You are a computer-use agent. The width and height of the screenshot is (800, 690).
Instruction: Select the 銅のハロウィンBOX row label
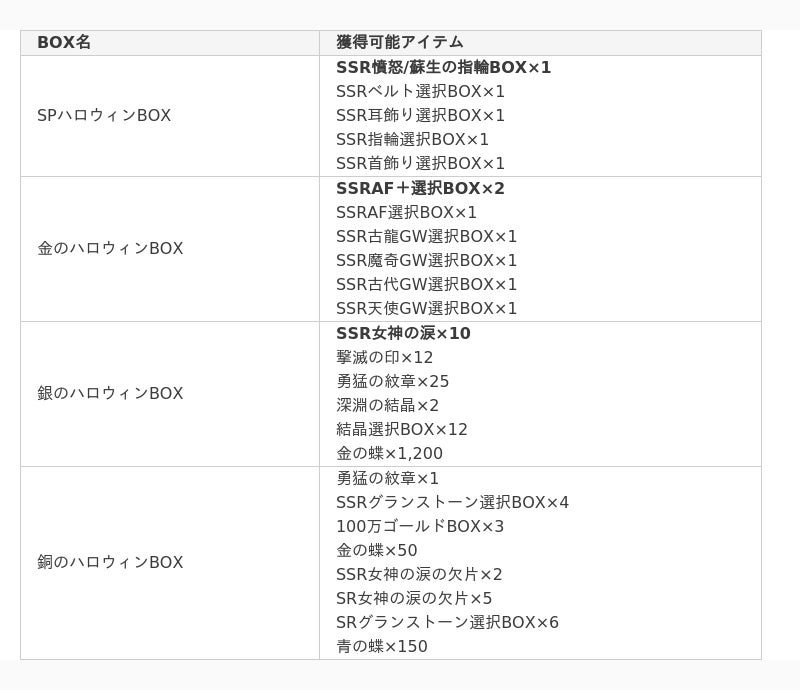click(110, 562)
